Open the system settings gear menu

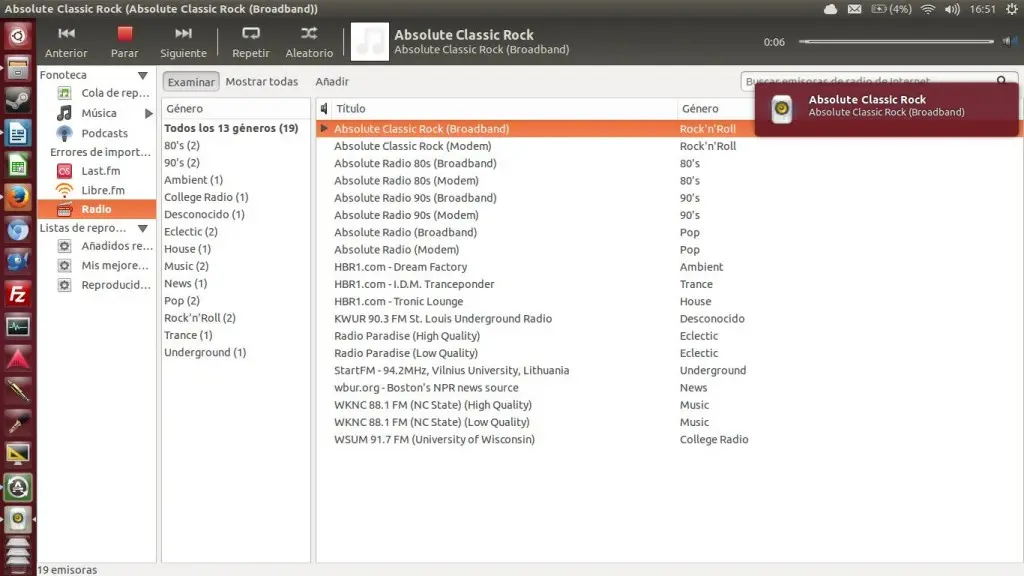[x=1012, y=9]
